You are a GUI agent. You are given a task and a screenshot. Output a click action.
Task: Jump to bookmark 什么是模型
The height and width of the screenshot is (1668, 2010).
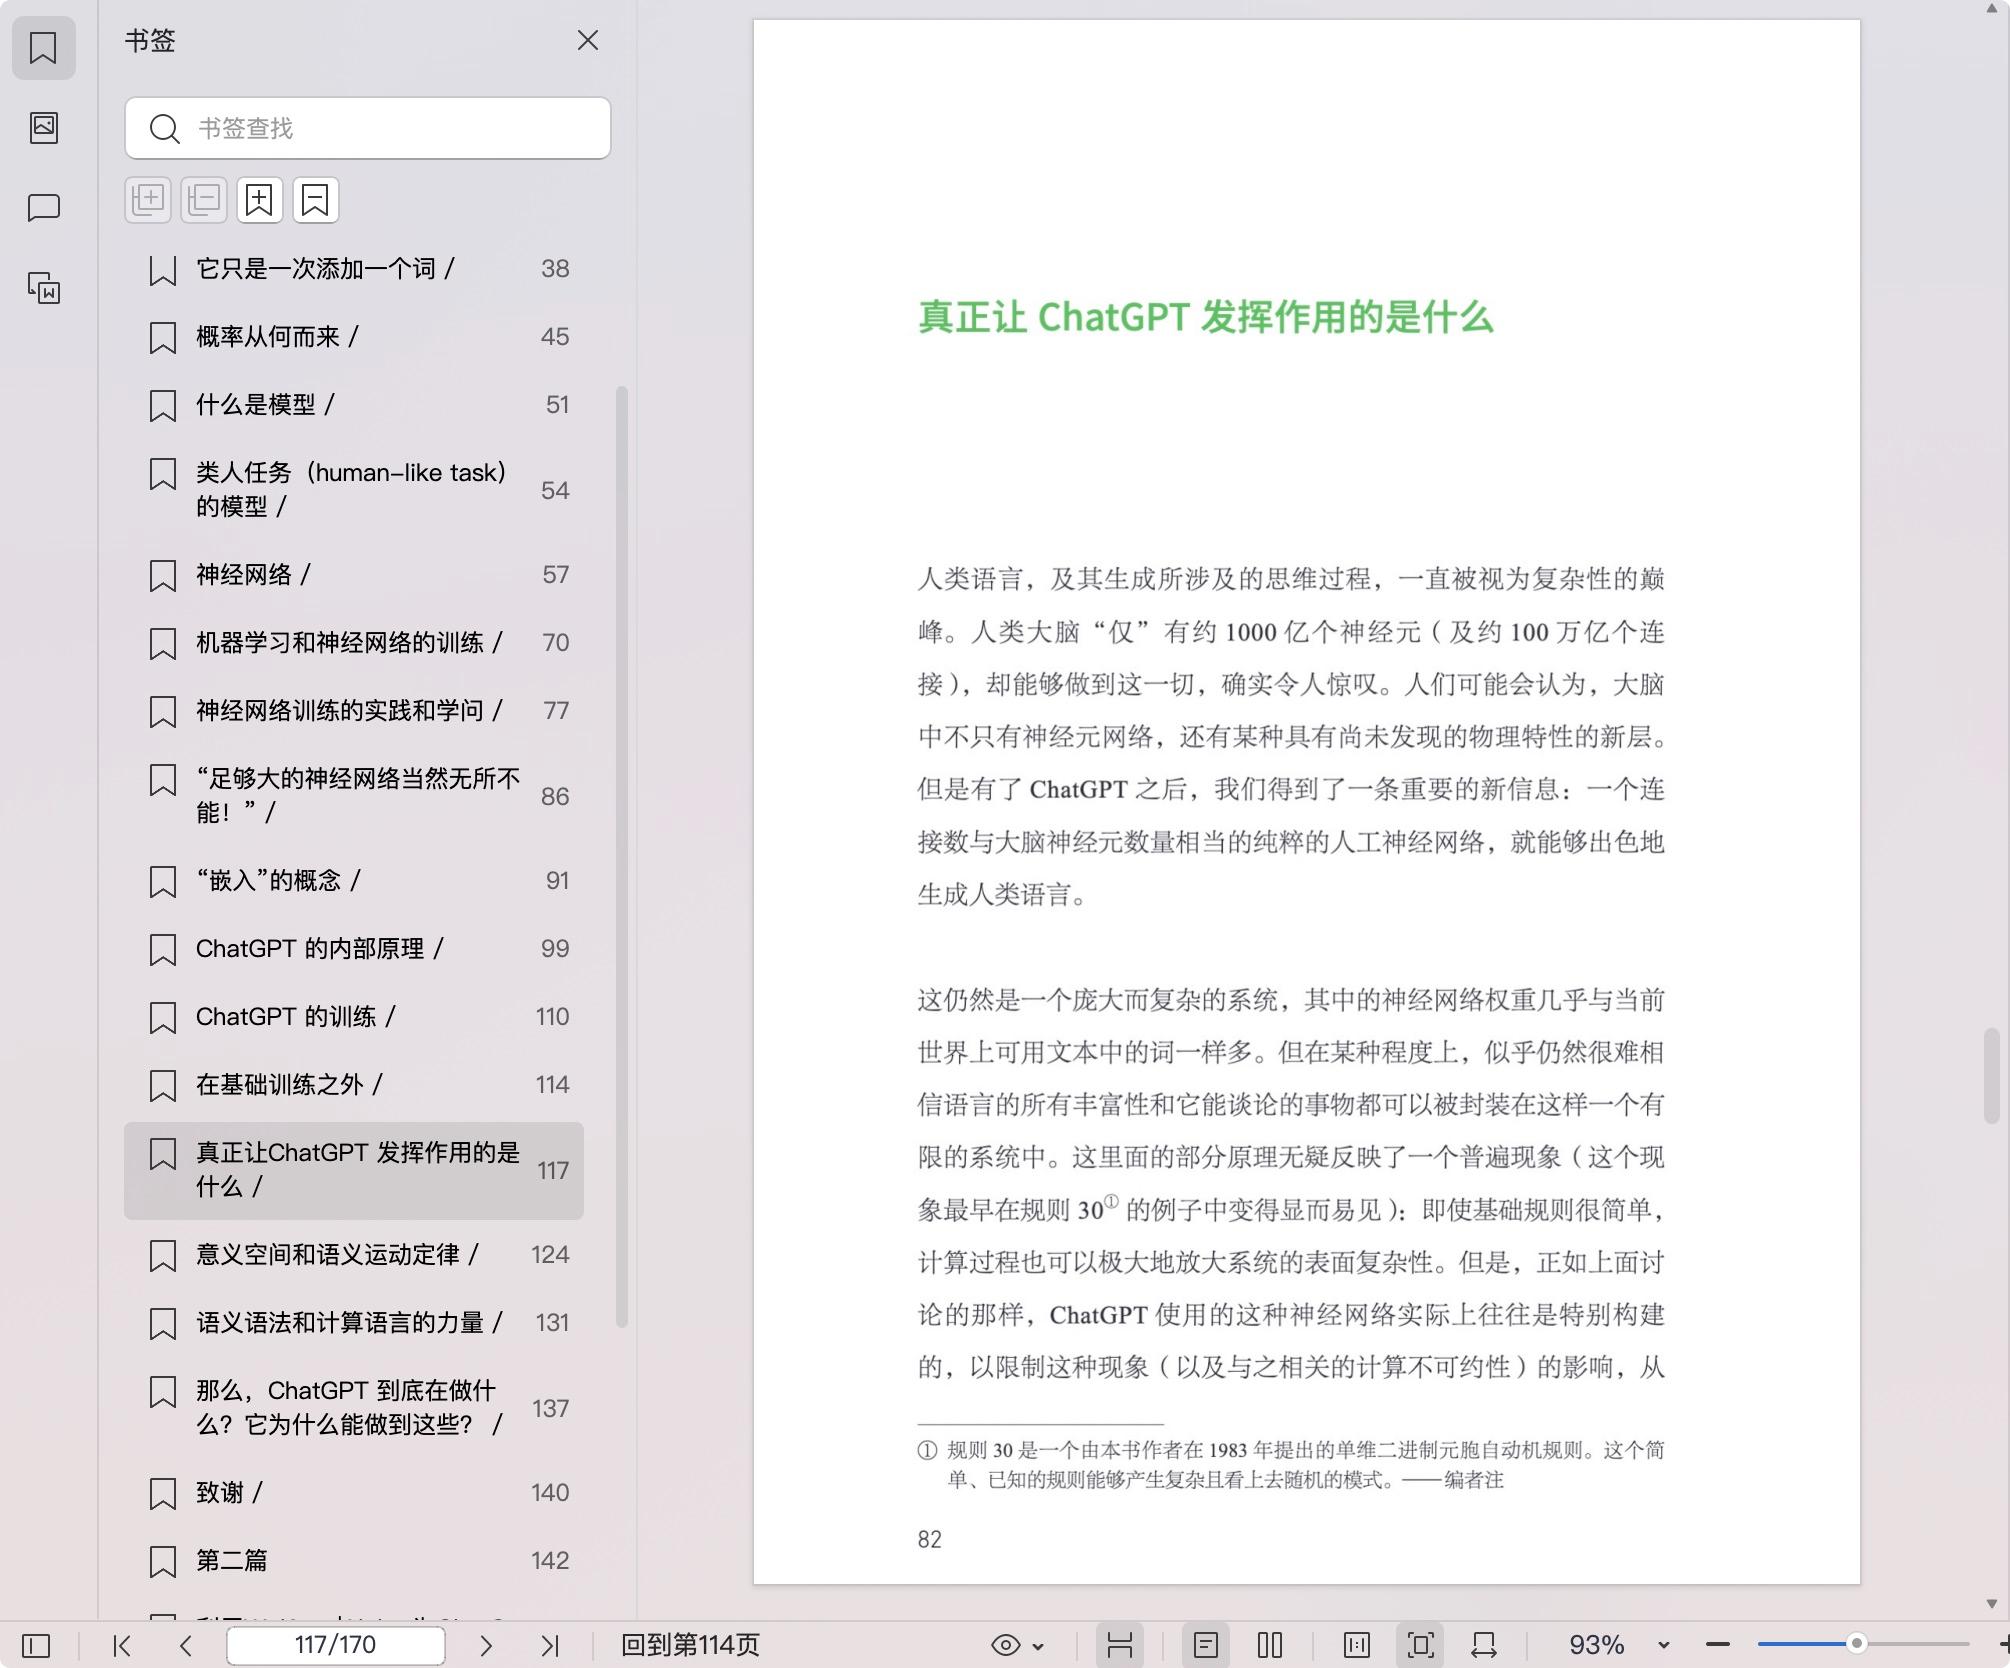pos(354,405)
